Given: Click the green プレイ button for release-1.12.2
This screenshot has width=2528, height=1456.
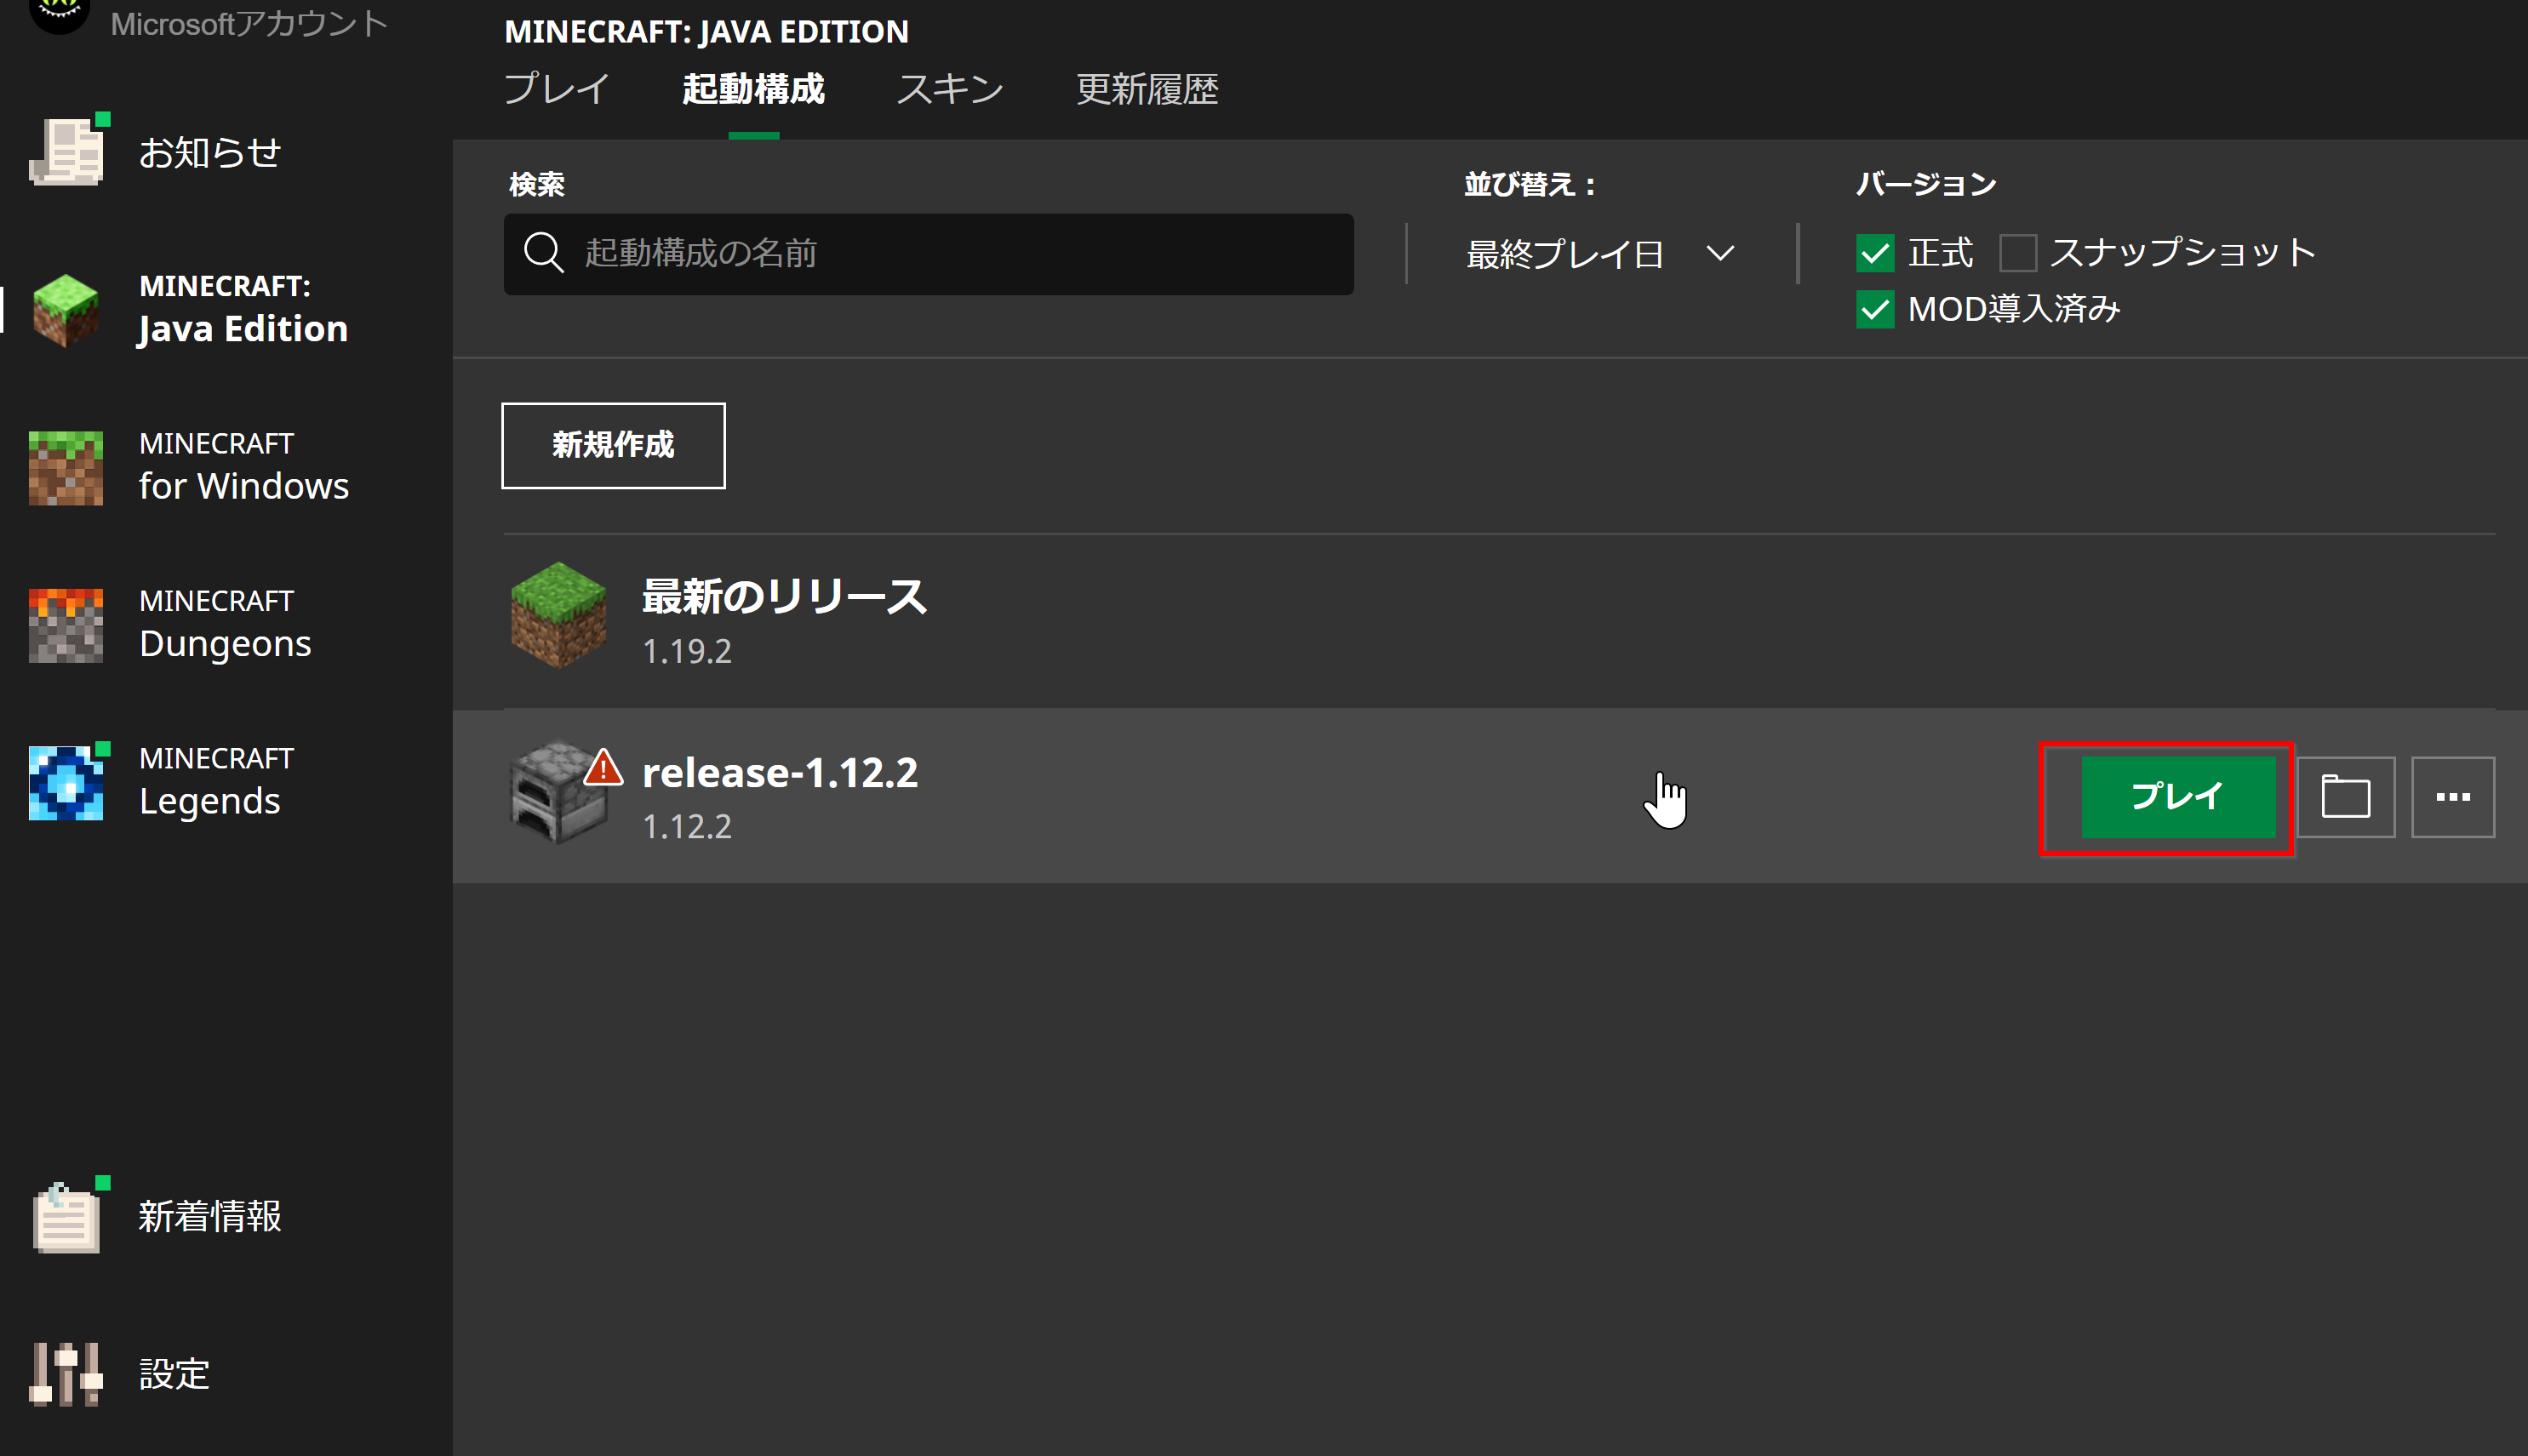Looking at the screenshot, I should [2178, 797].
